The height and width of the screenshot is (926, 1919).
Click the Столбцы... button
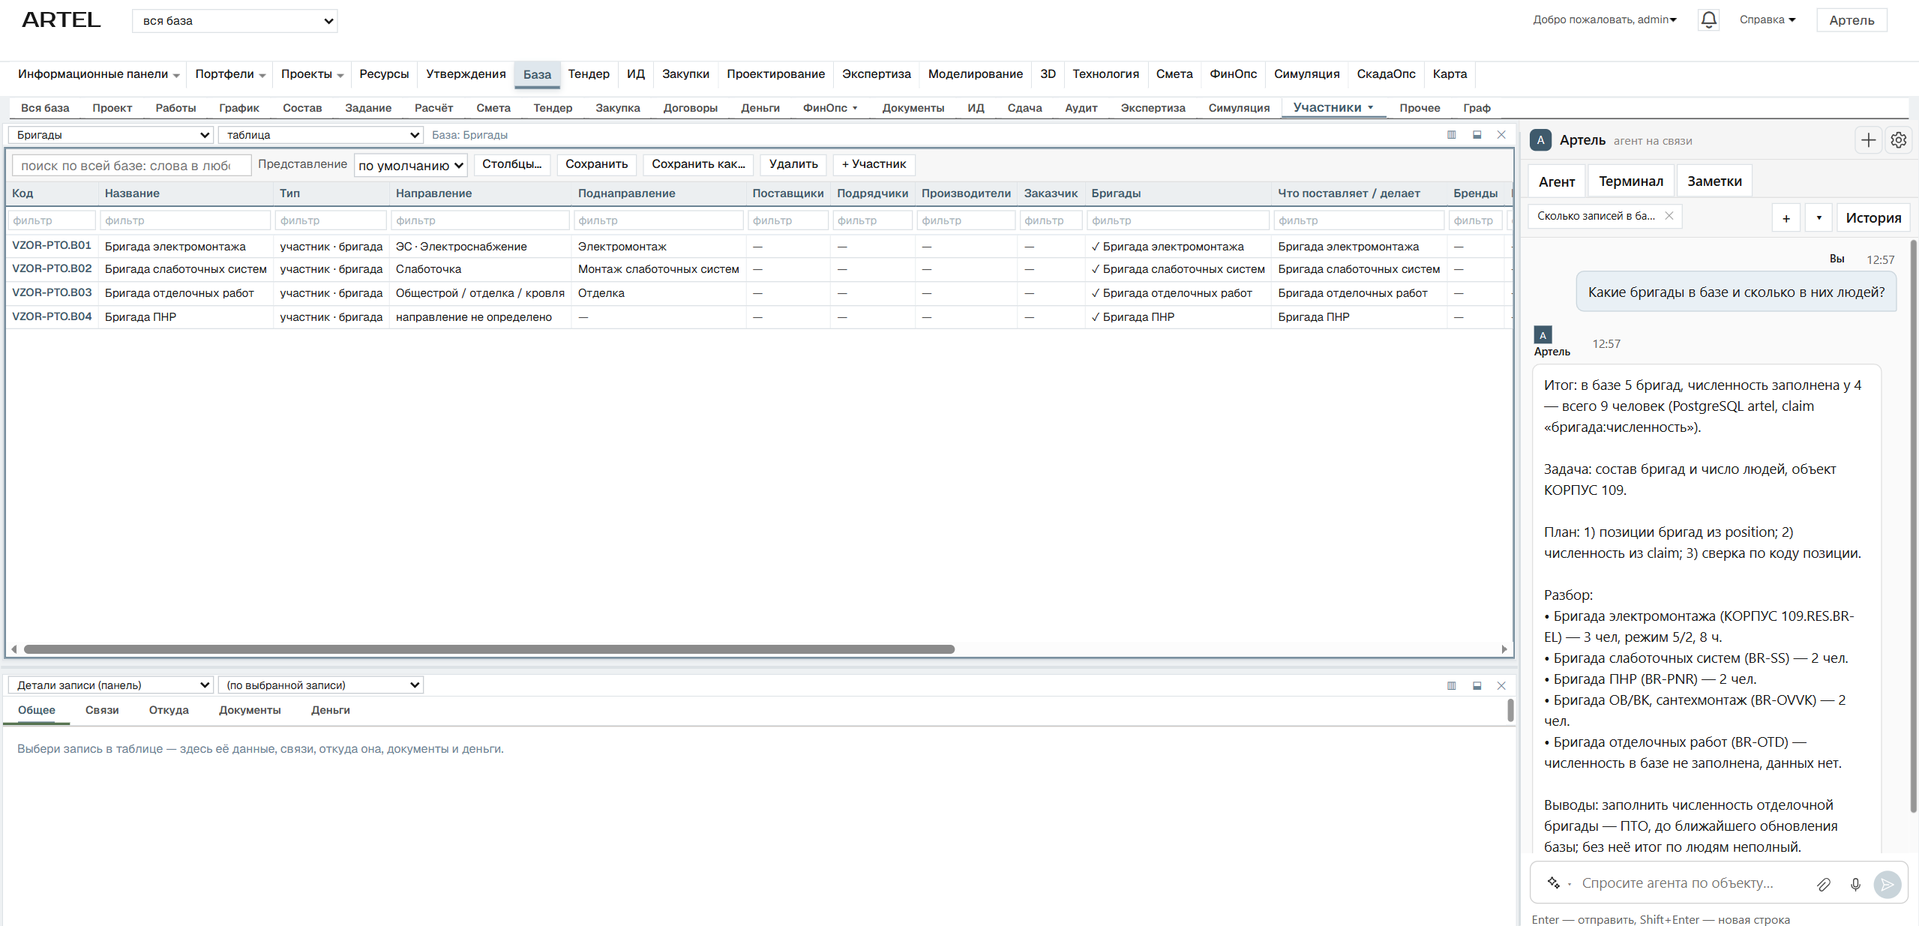[511, 164]
